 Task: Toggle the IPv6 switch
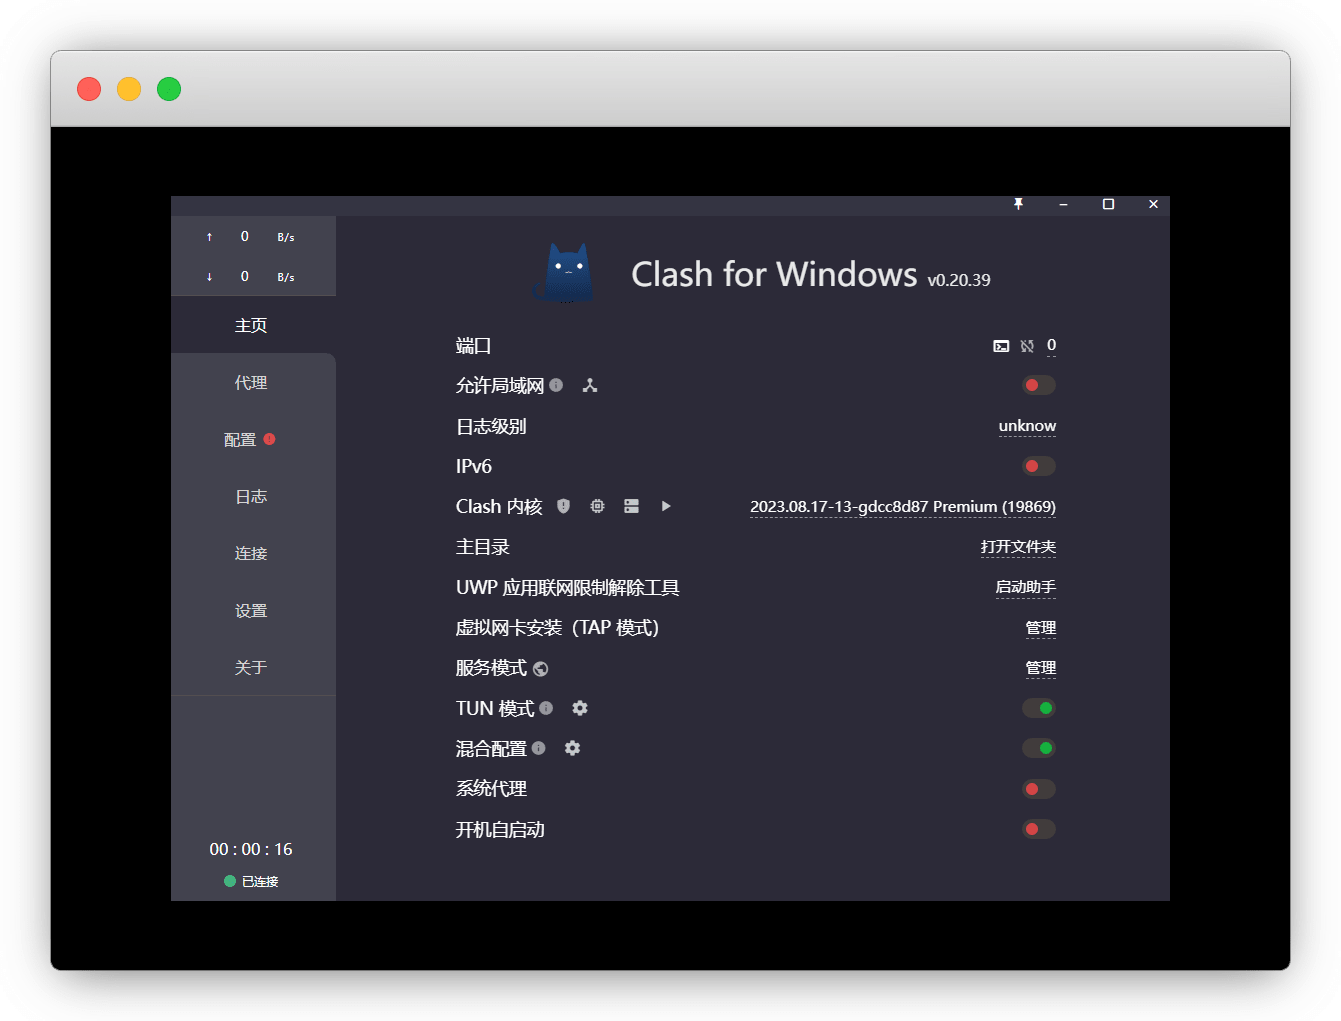(x=1039, y=466)
